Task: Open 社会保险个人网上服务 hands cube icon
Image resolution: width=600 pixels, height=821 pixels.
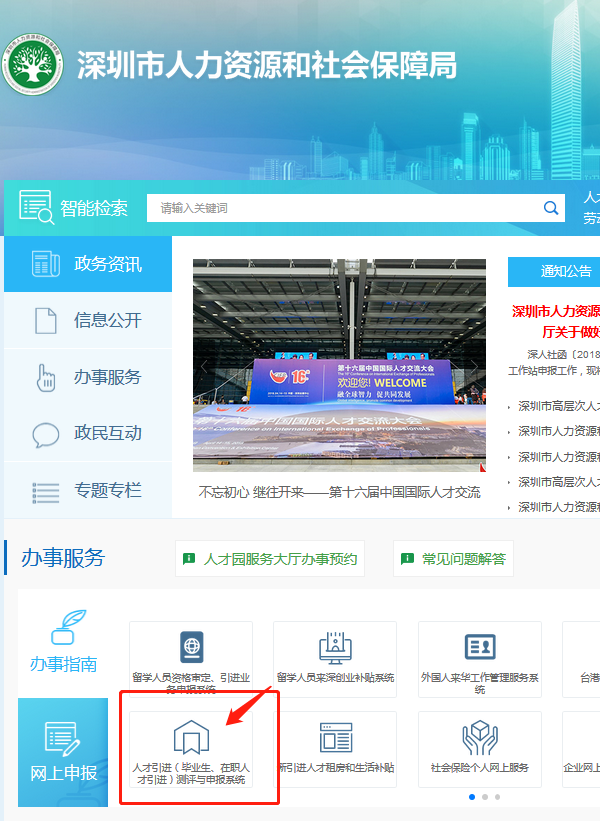Action: tap(480, 738)
